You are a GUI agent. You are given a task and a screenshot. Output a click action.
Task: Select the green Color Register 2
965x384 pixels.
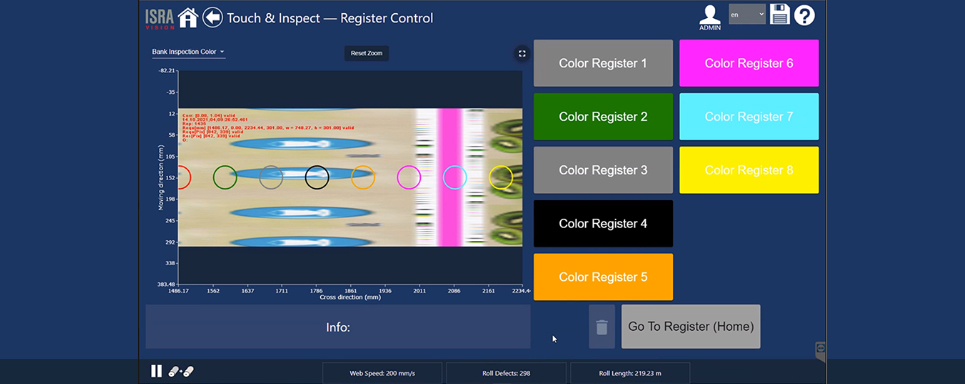[x=603, y=116]
